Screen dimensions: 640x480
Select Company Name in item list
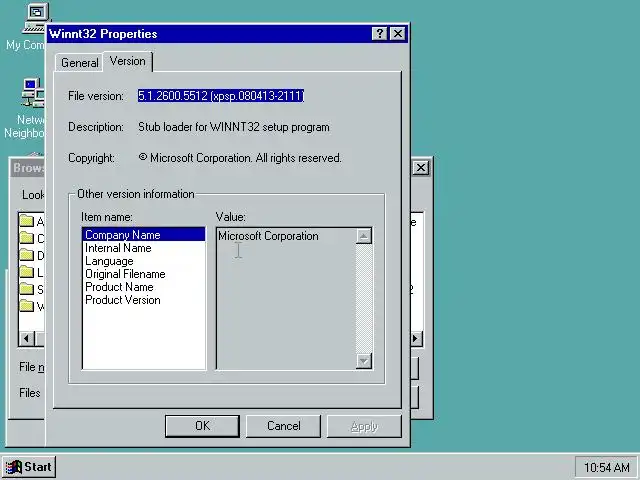point(144,235)
